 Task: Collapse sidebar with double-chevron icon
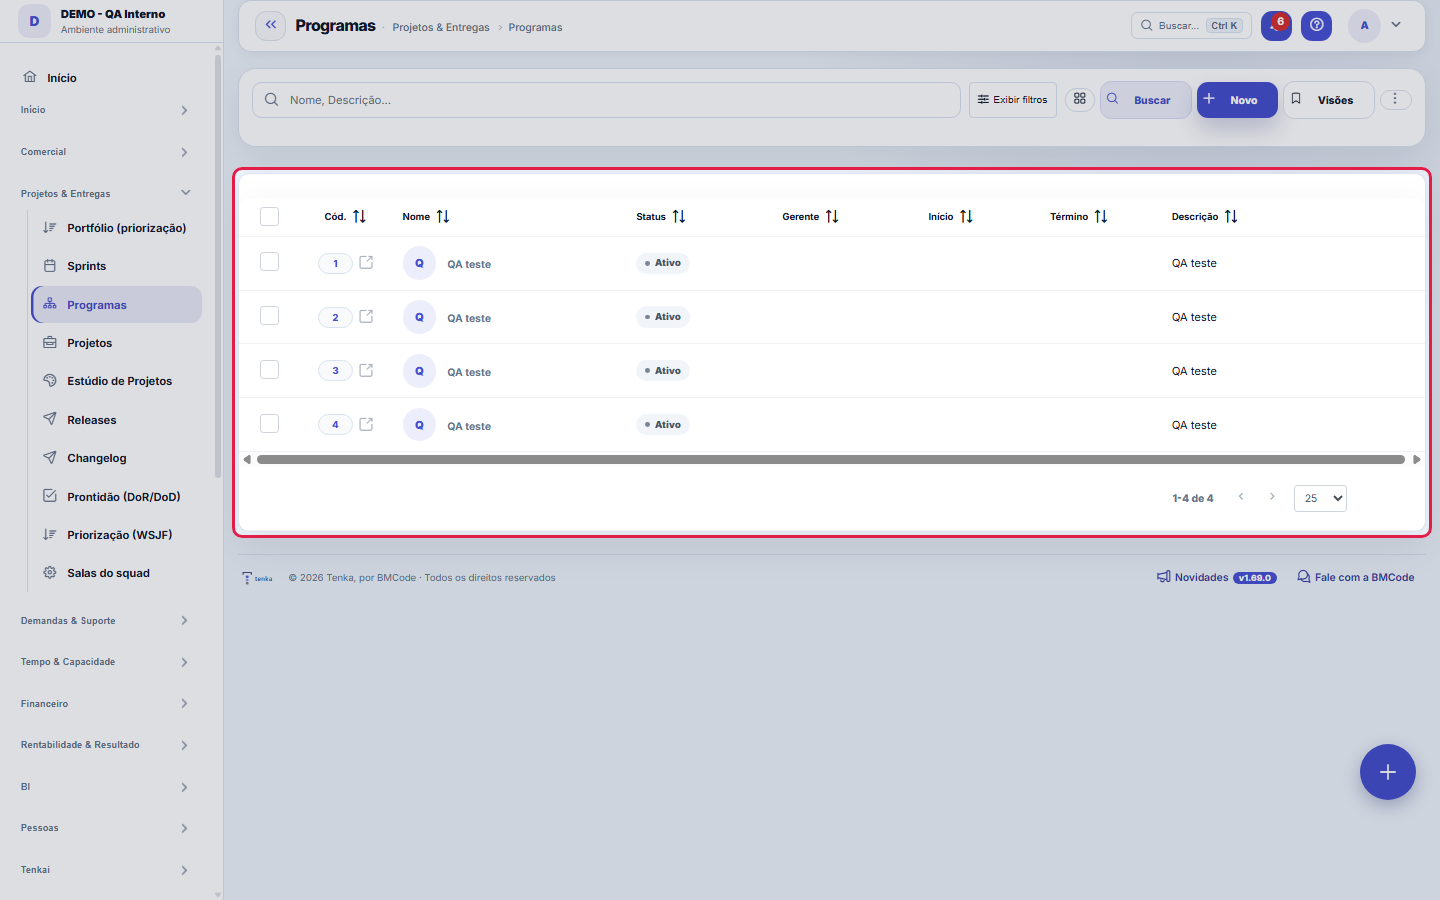point(270,25)
